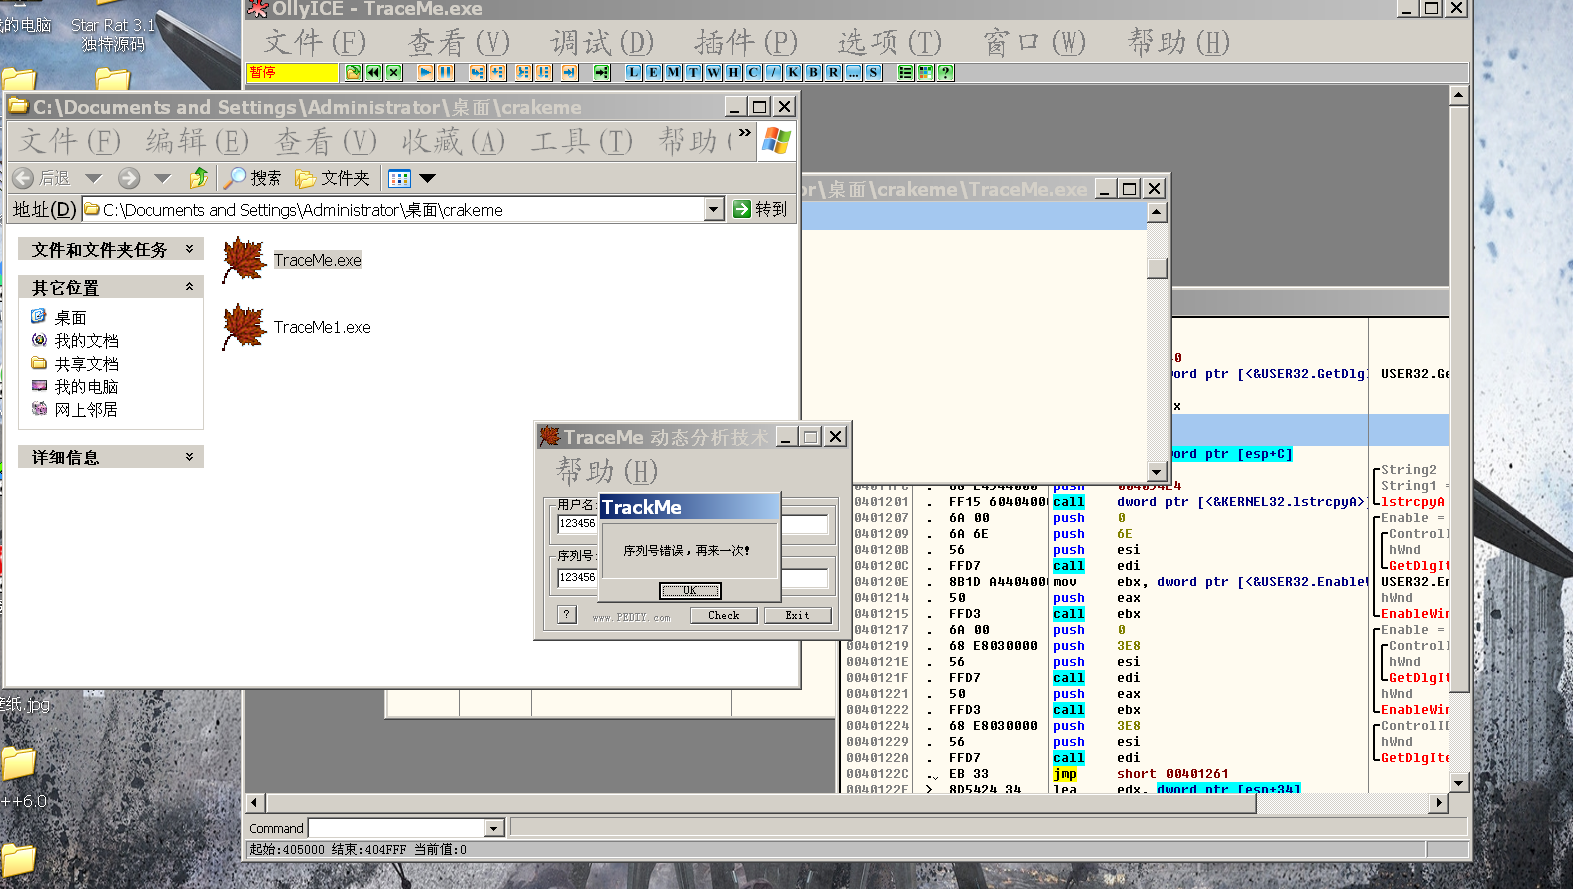
Task: Click the toolbar help question-mark icon
Action: [945, 72]
